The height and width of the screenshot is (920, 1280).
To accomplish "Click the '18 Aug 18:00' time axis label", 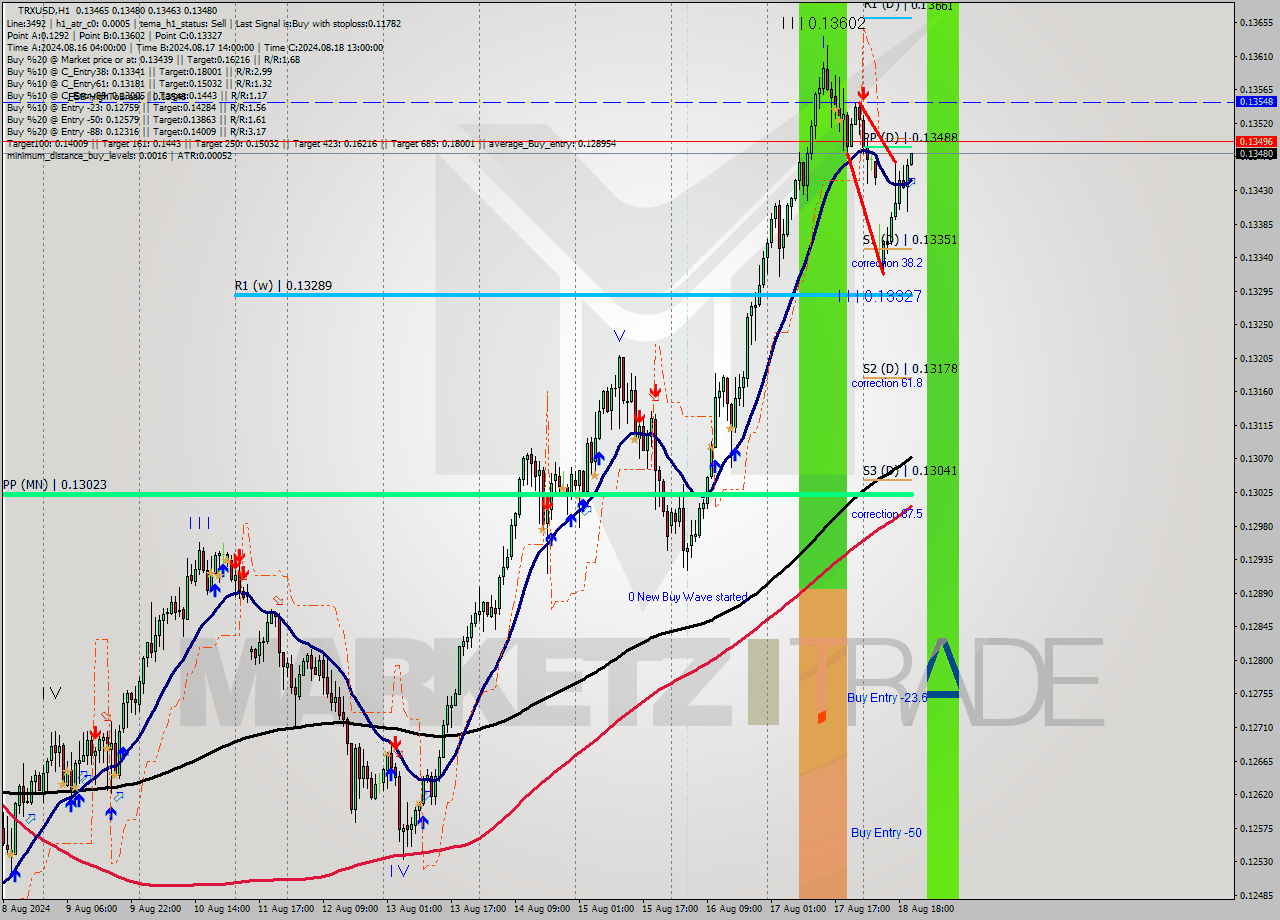I will pos(926,909).
